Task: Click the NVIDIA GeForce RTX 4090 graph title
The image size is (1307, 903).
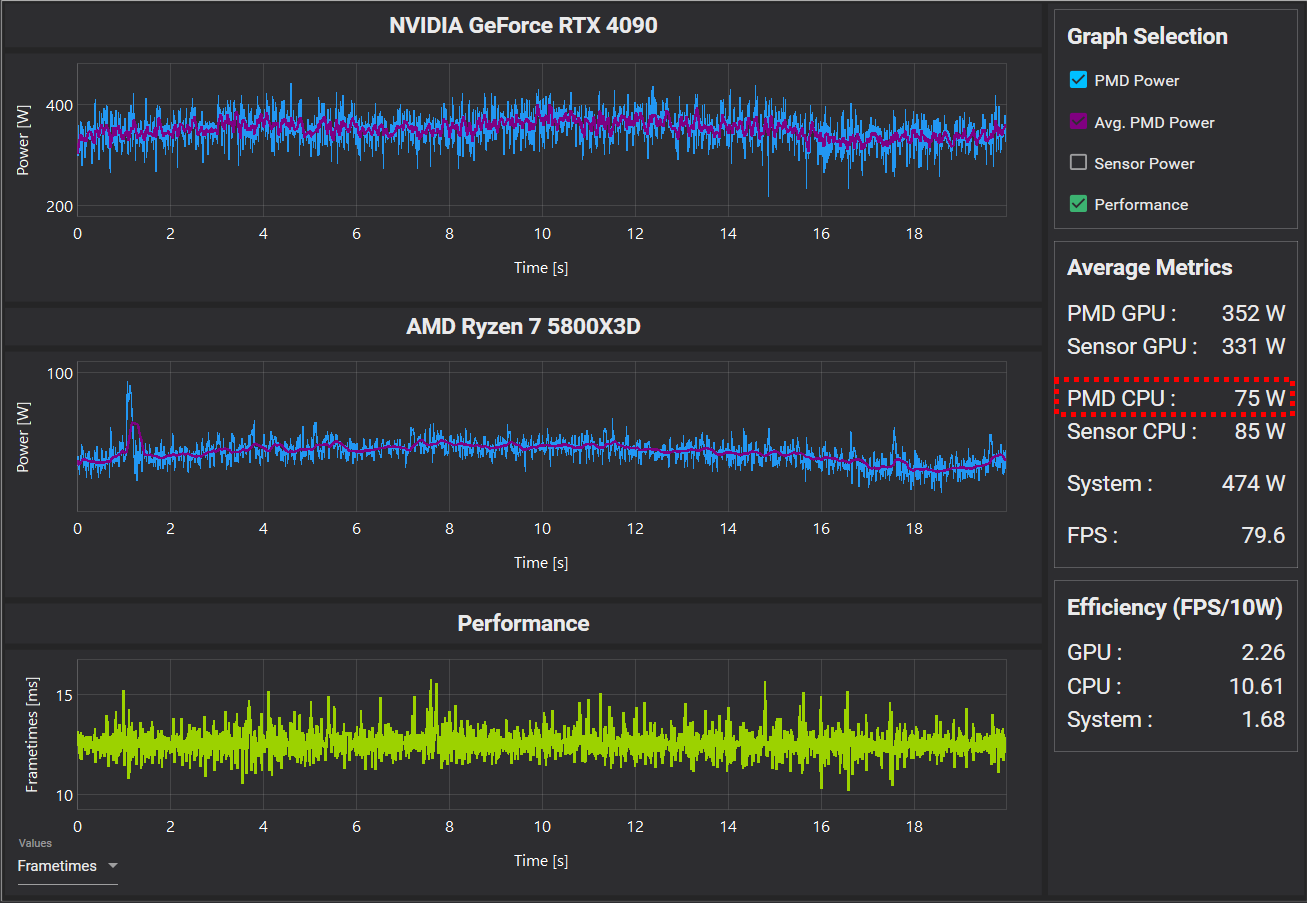Action: [x=523, y=26]
